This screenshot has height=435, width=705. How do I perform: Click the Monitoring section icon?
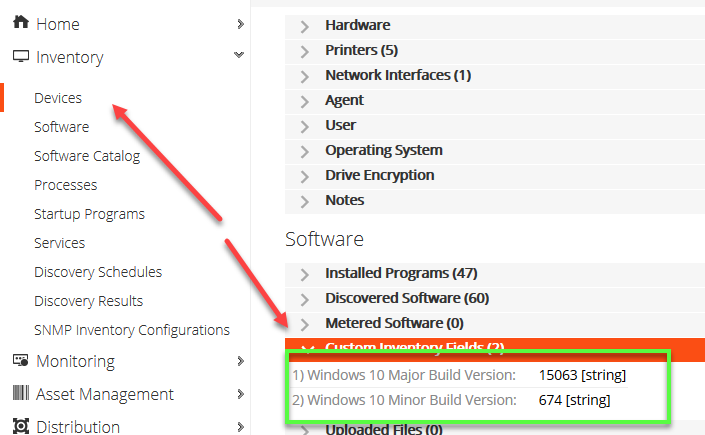[20, 361]
